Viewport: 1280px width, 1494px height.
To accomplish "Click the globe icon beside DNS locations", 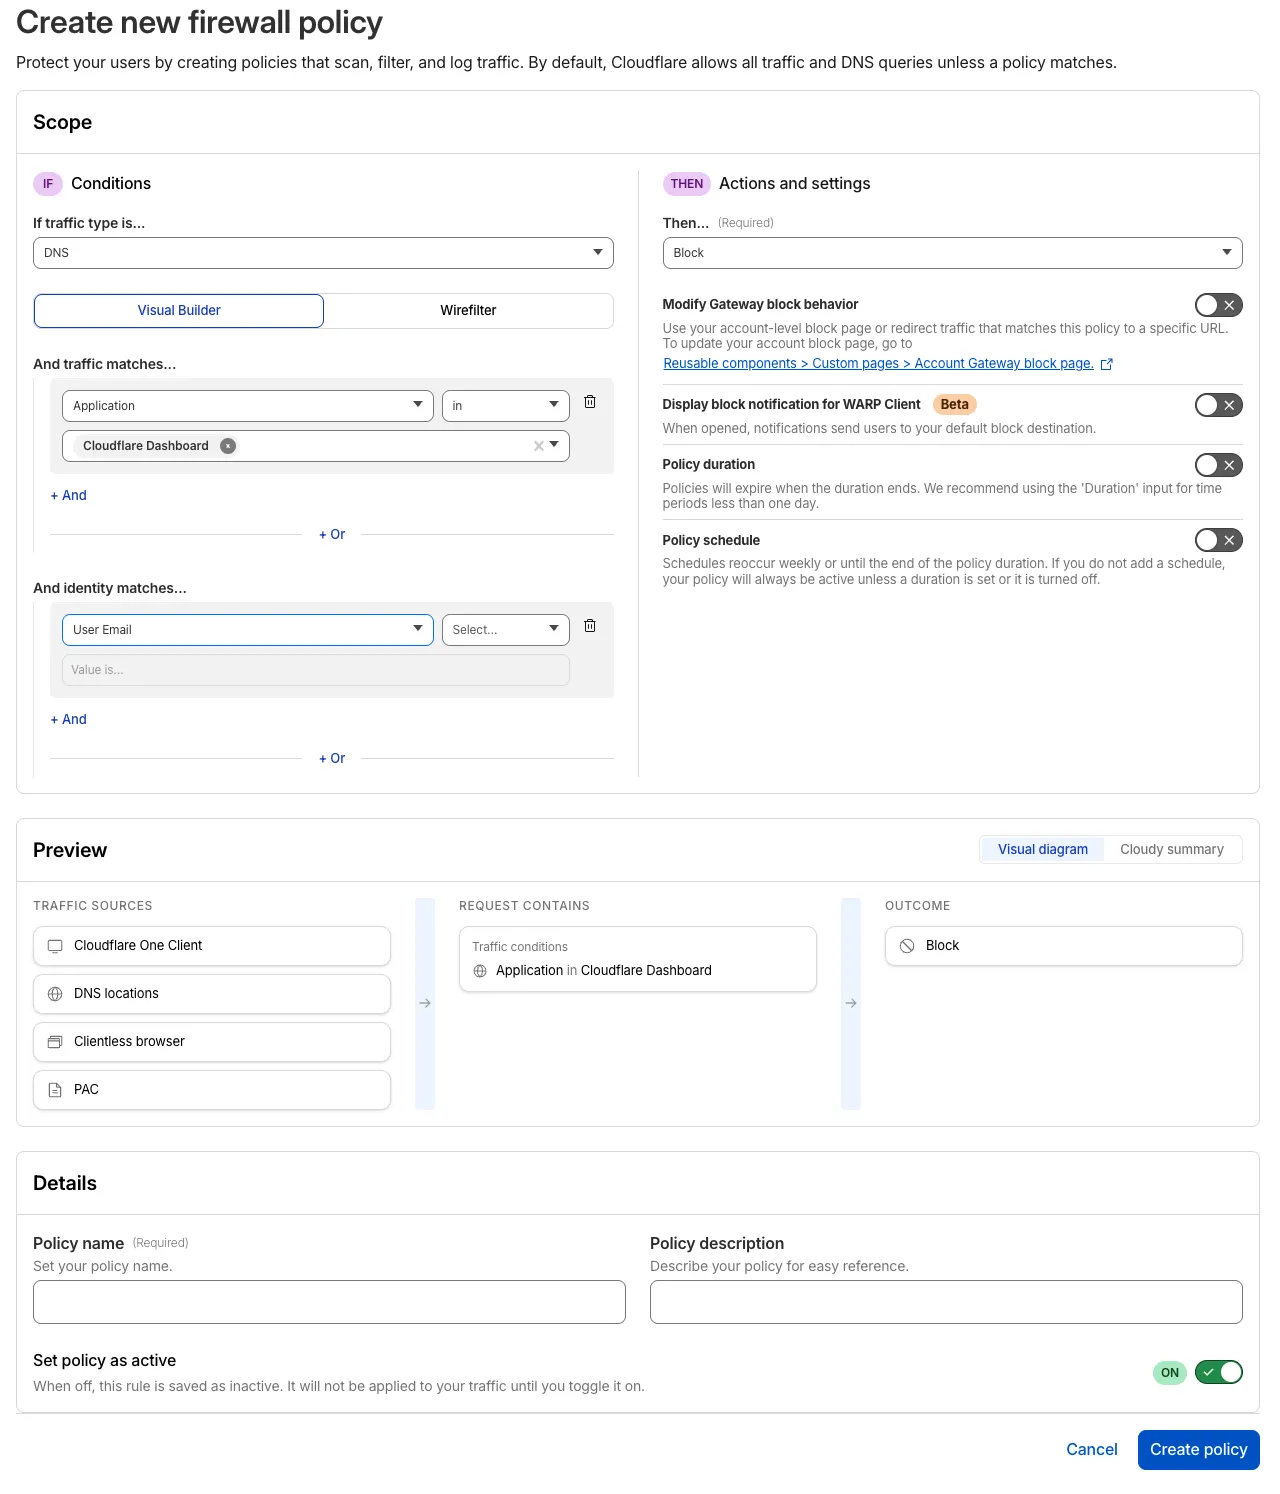I will click(55, 993).
